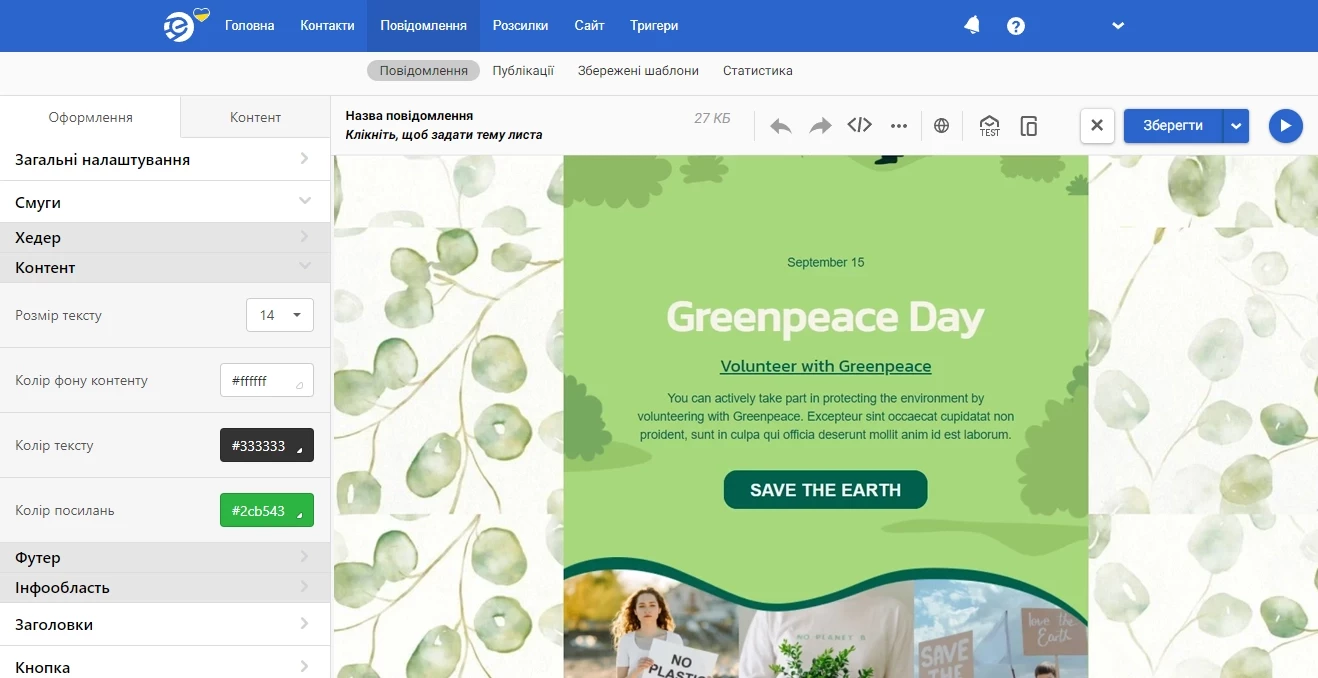1318x678 pixels.
Task: Select the Оформлення panel tab
Action: tap(90, 117)
